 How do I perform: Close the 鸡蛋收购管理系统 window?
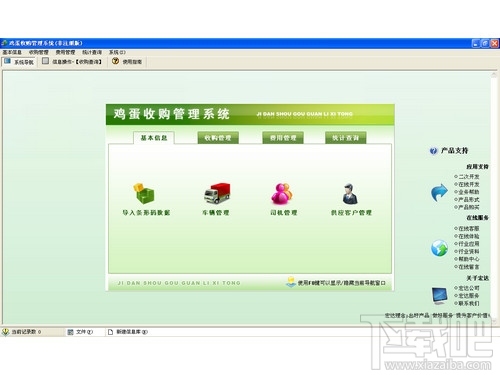pos(495,43)
